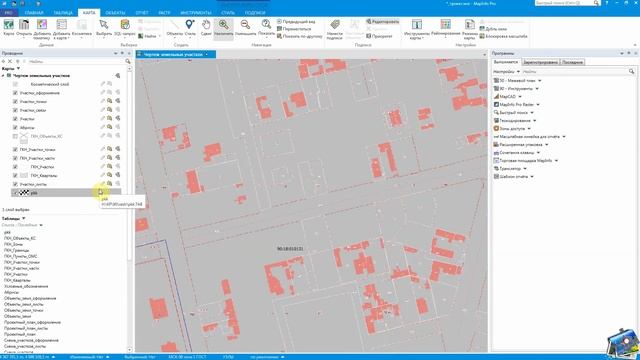Expand the Шаблон отчёта tool dropdown
The height and width of the screenshot is (360, 640).
532,177
